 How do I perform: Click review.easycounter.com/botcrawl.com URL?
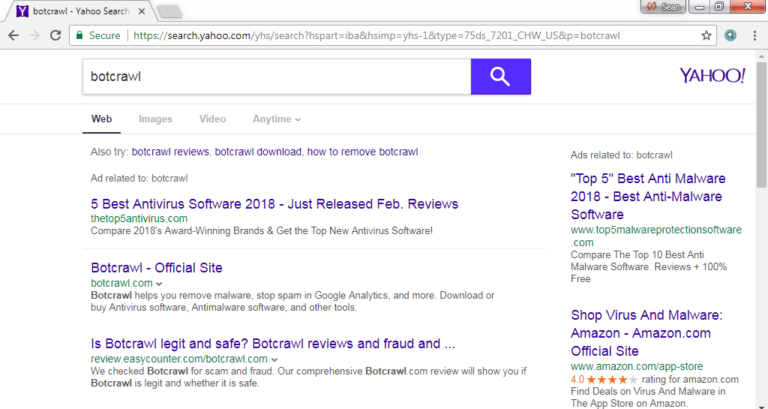click(x=179, y=359)
